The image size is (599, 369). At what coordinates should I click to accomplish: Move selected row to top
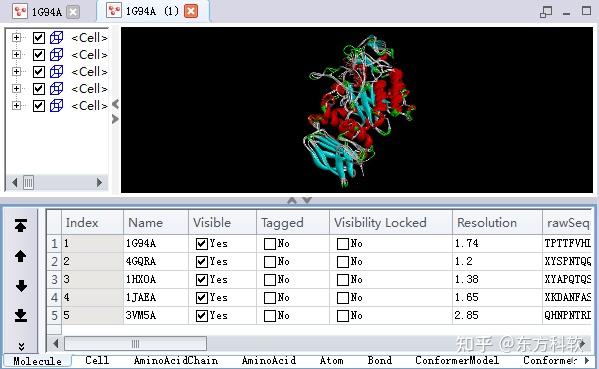coord(21,226)
